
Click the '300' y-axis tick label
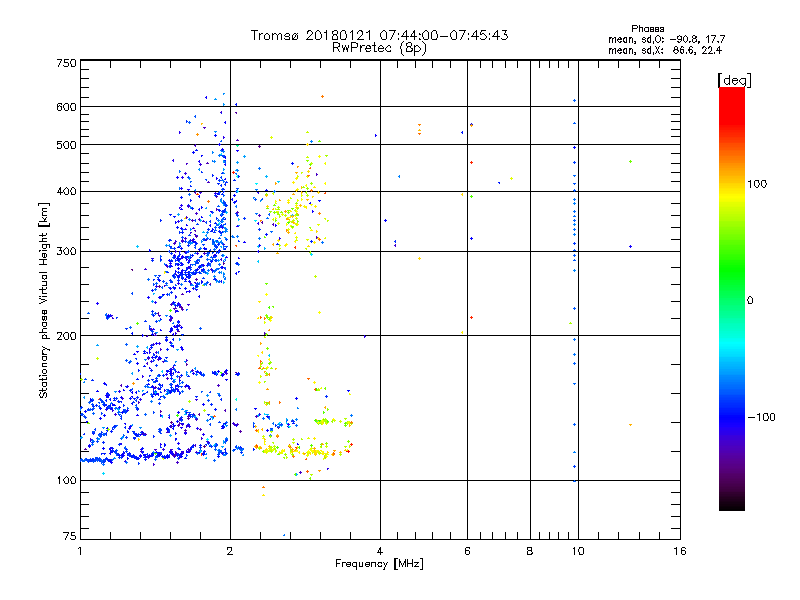pyautogui.click(x=66, y=252)
